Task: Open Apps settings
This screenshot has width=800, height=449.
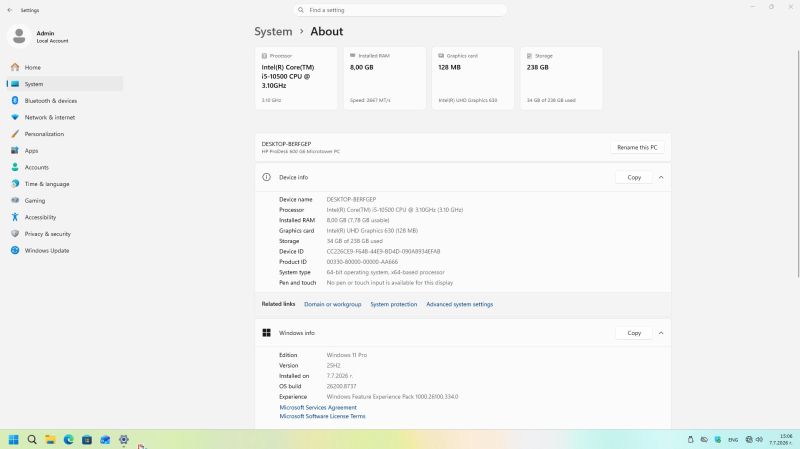Action: tap(64, 151)
